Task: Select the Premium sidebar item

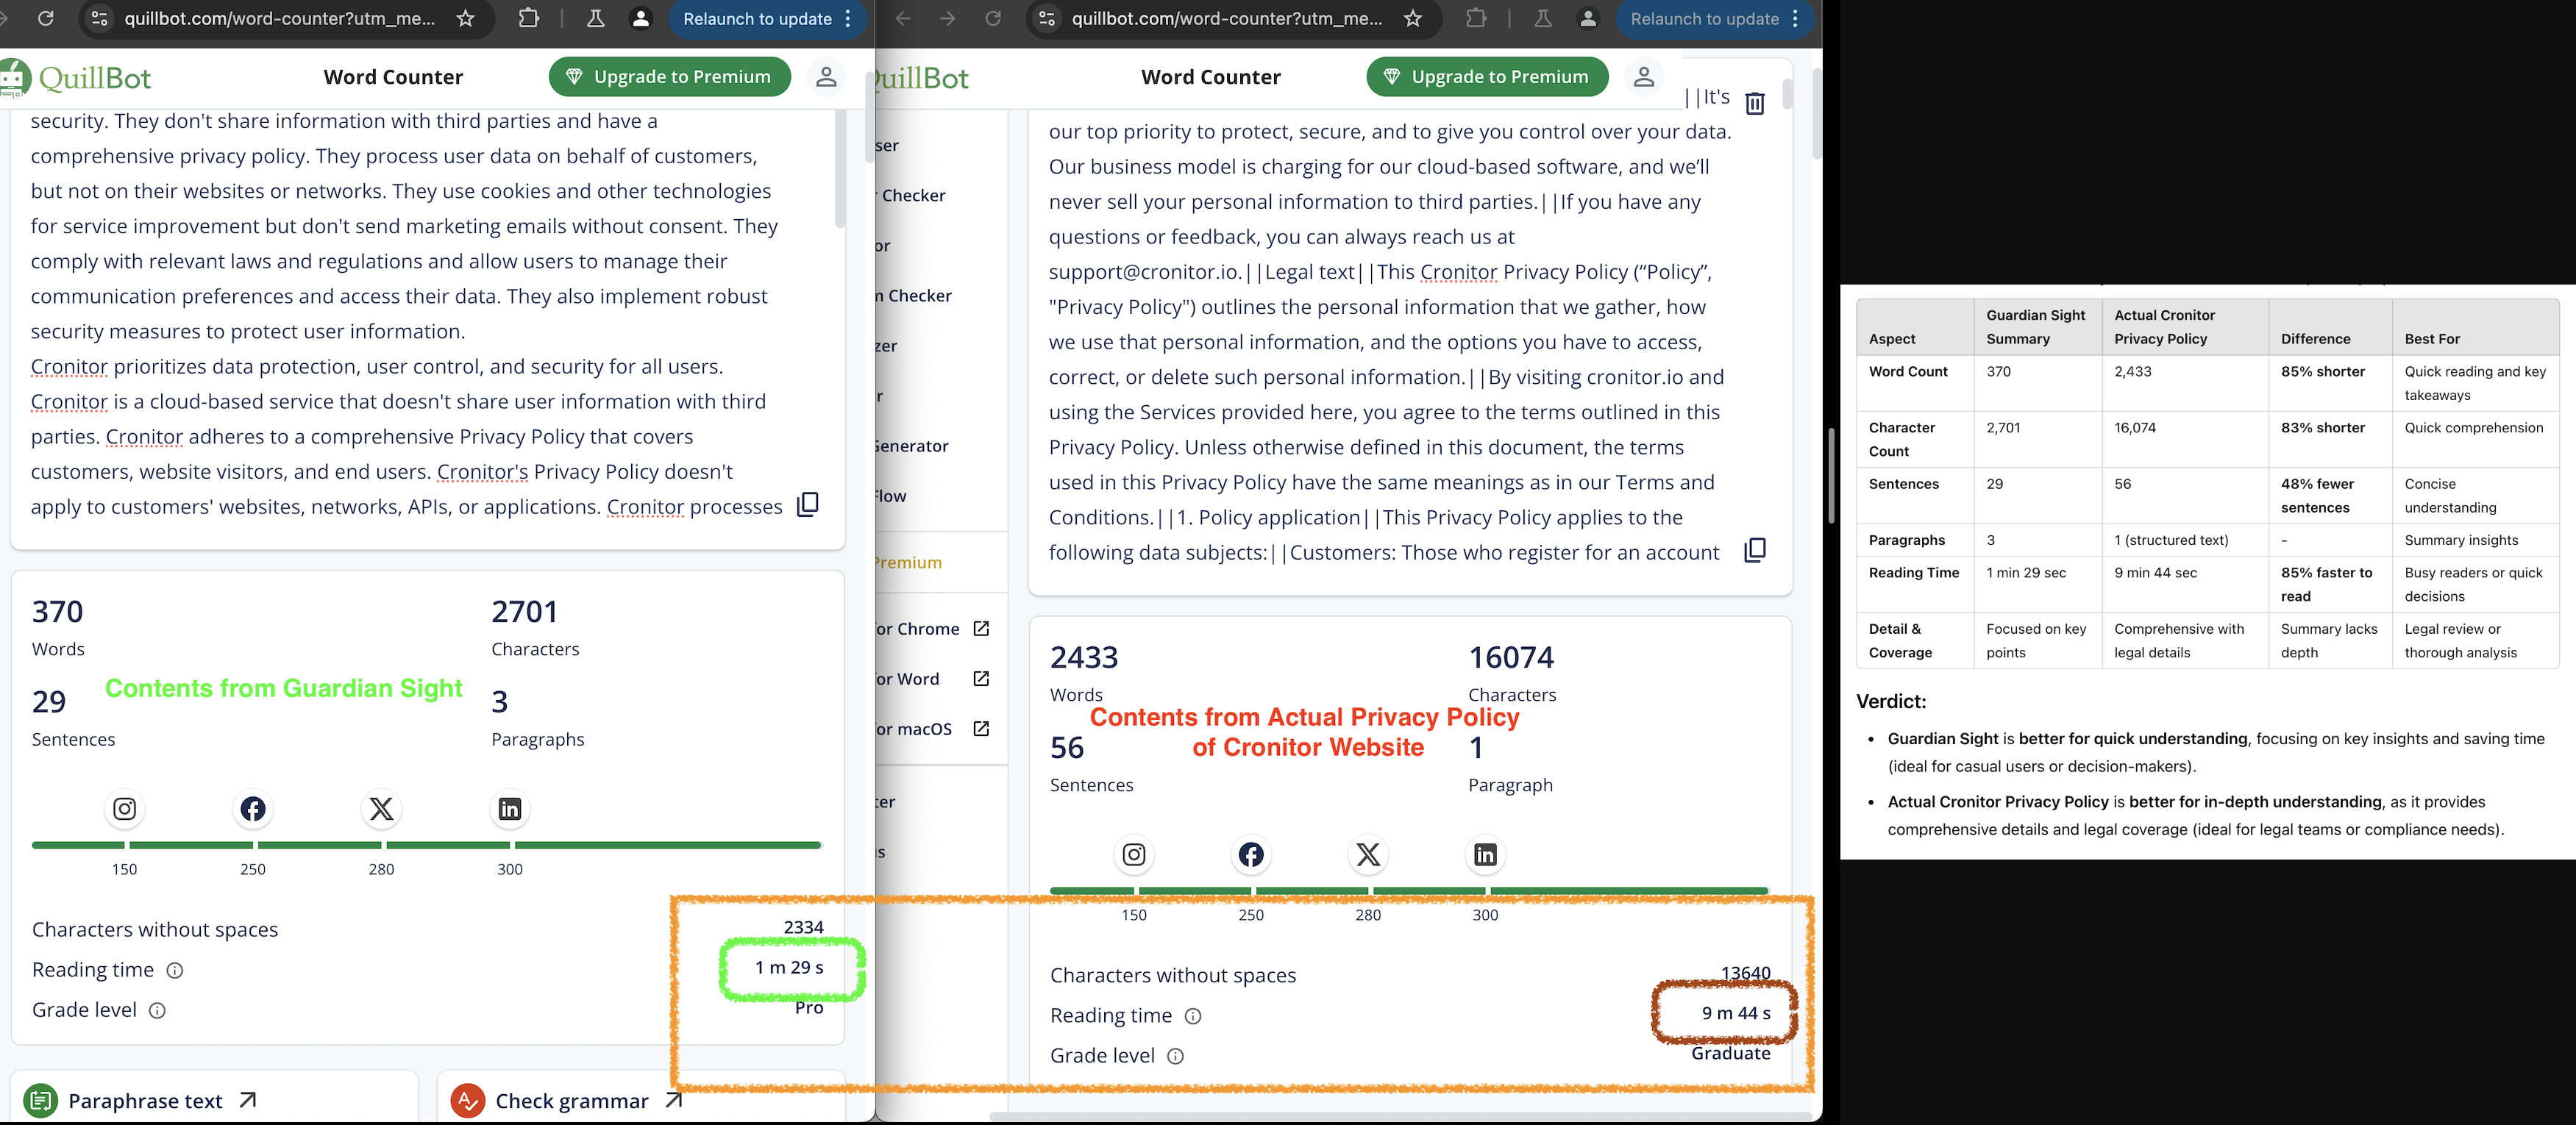Action: [908, 562]
